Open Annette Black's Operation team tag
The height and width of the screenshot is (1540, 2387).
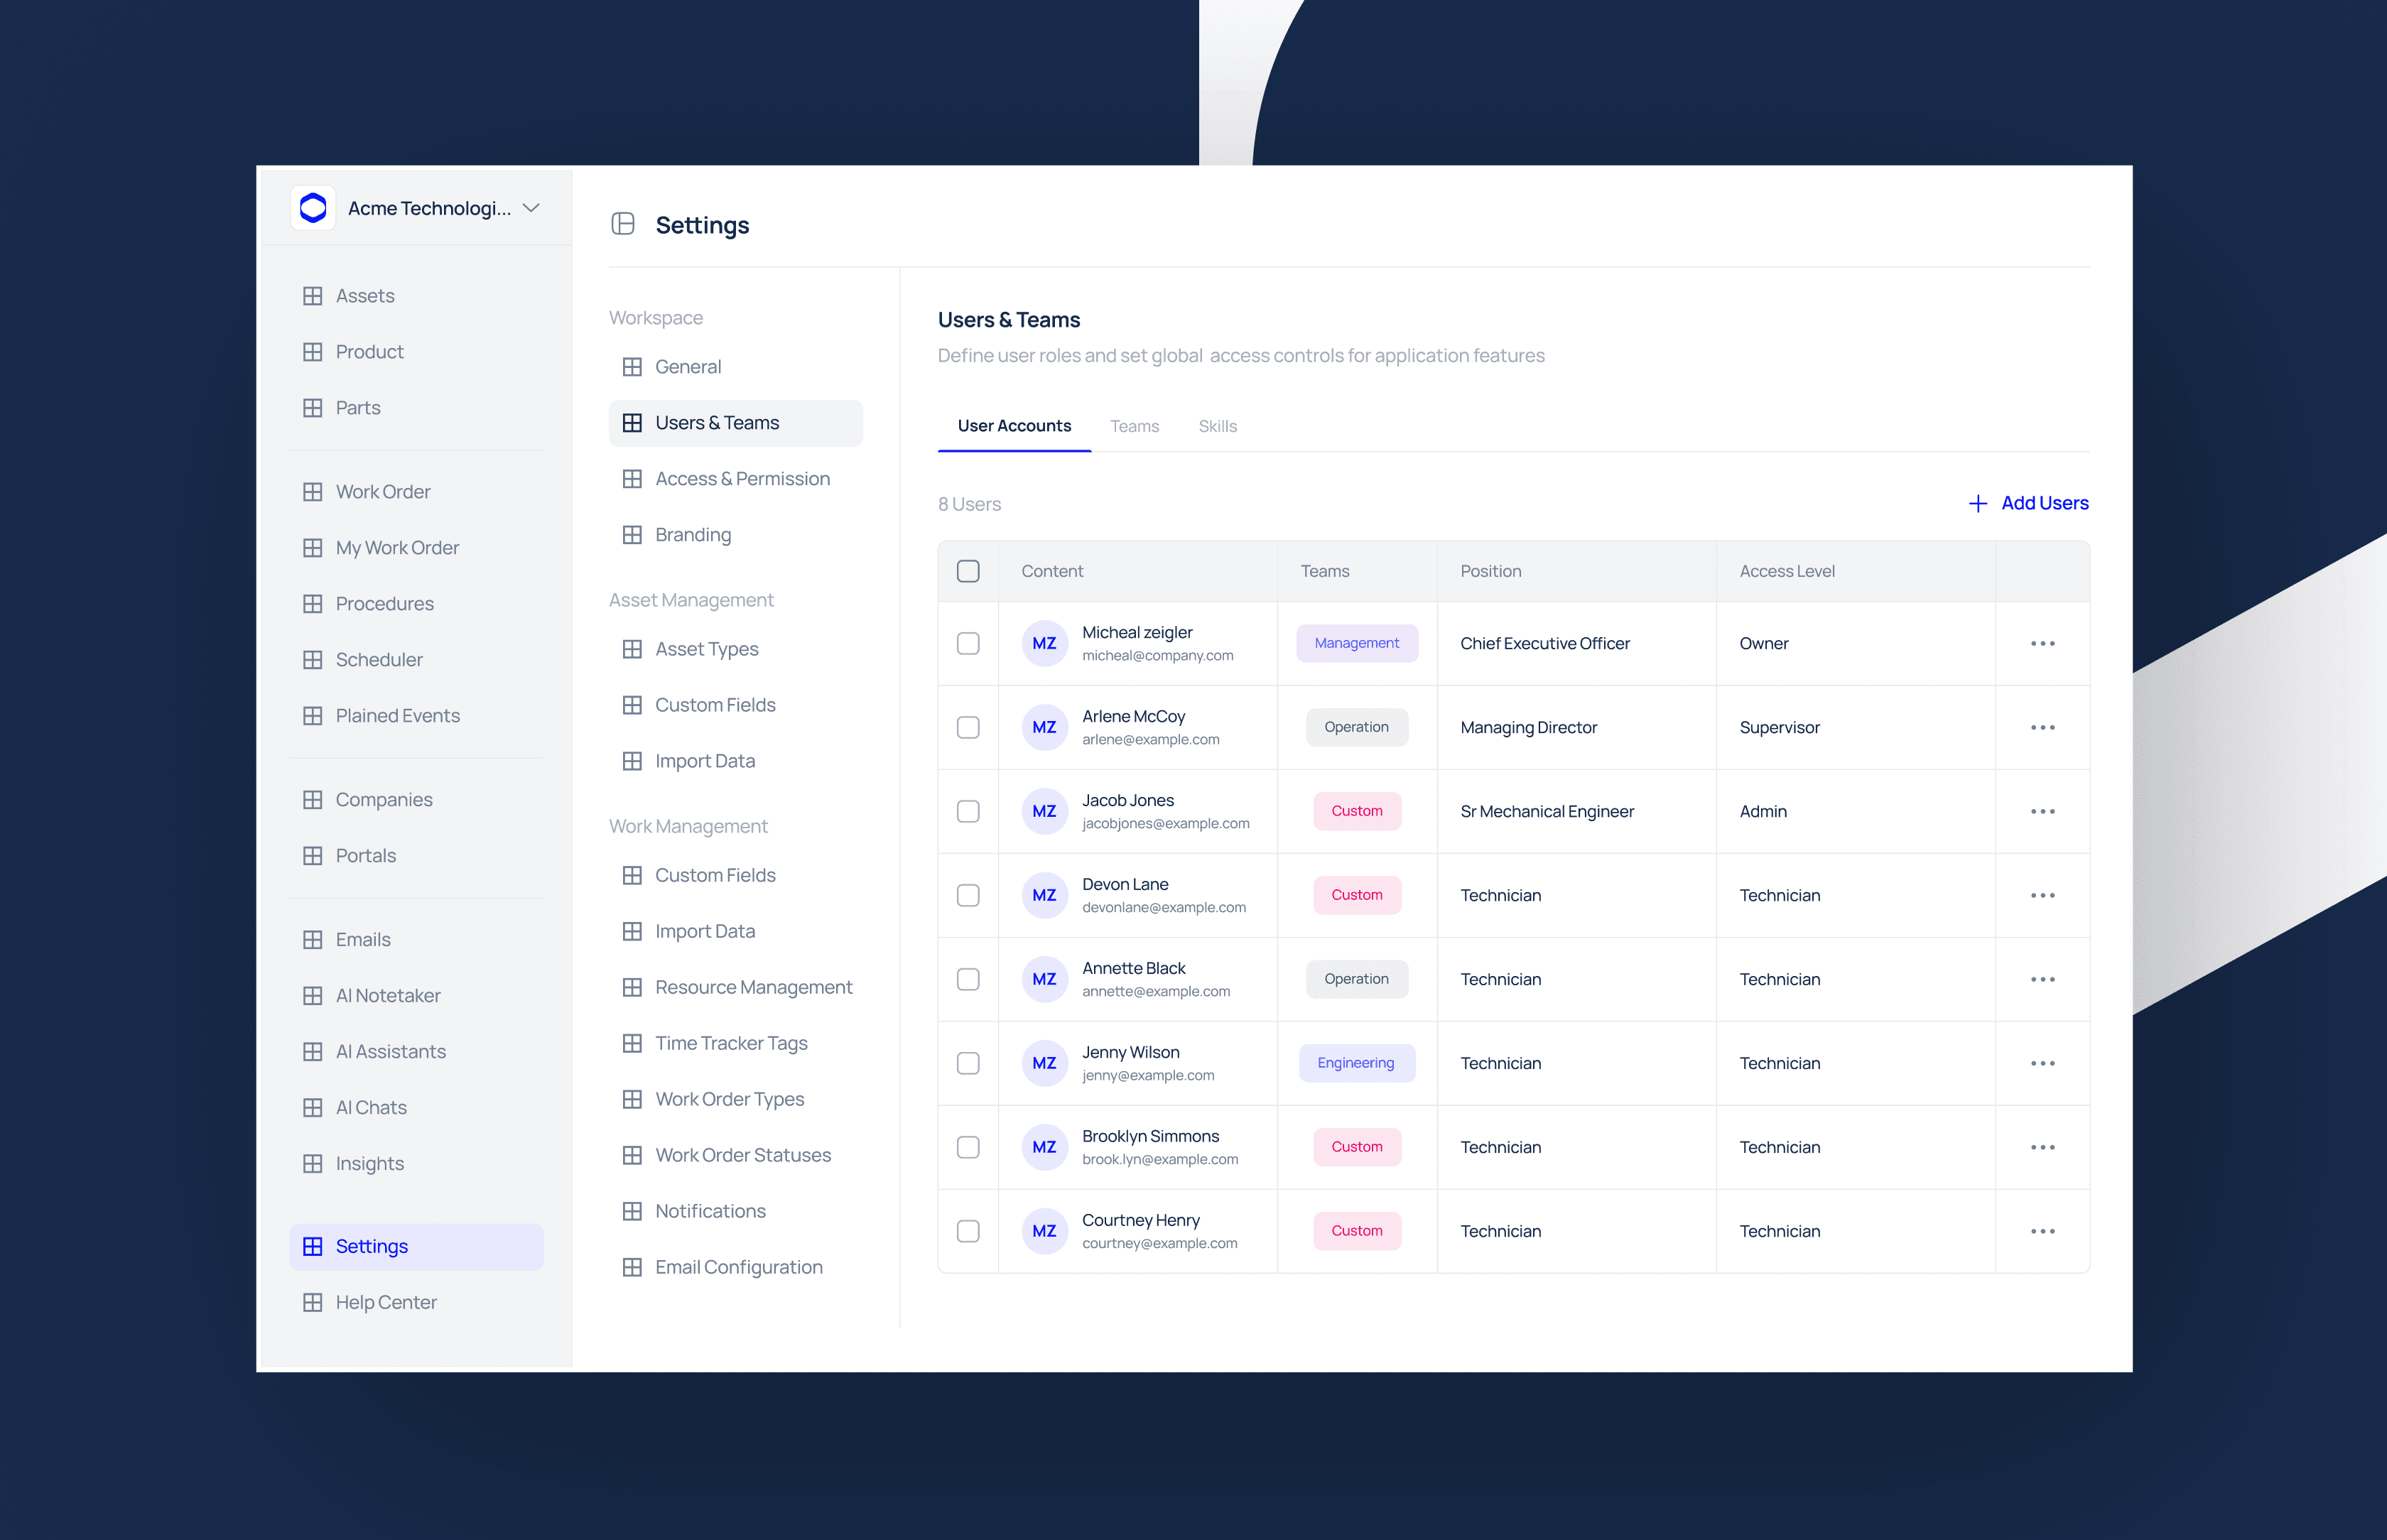tap(1356, 980)
